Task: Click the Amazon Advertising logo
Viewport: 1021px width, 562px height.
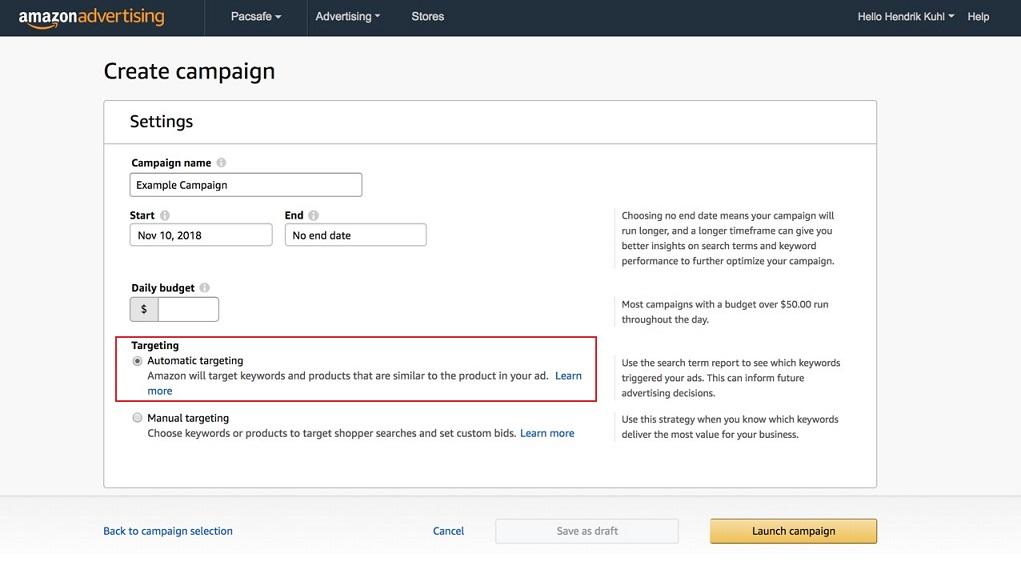Action: click(x=91, y=17)
